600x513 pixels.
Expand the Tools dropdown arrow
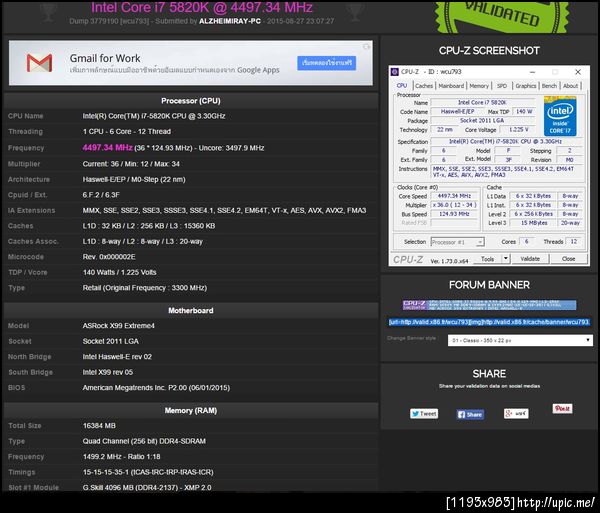pos(506,259)
